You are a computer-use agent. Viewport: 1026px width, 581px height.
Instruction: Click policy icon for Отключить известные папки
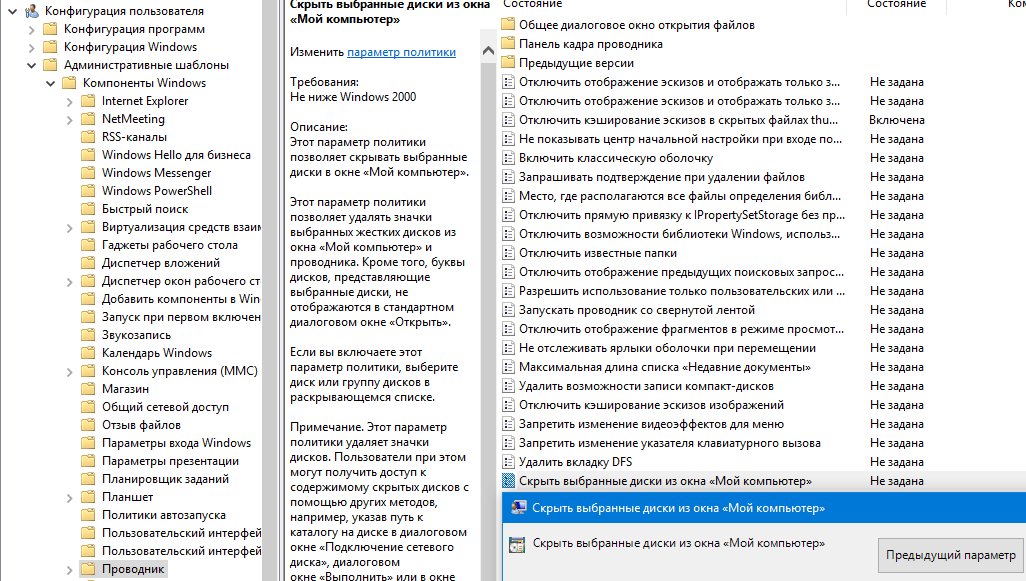coord(508,253)
